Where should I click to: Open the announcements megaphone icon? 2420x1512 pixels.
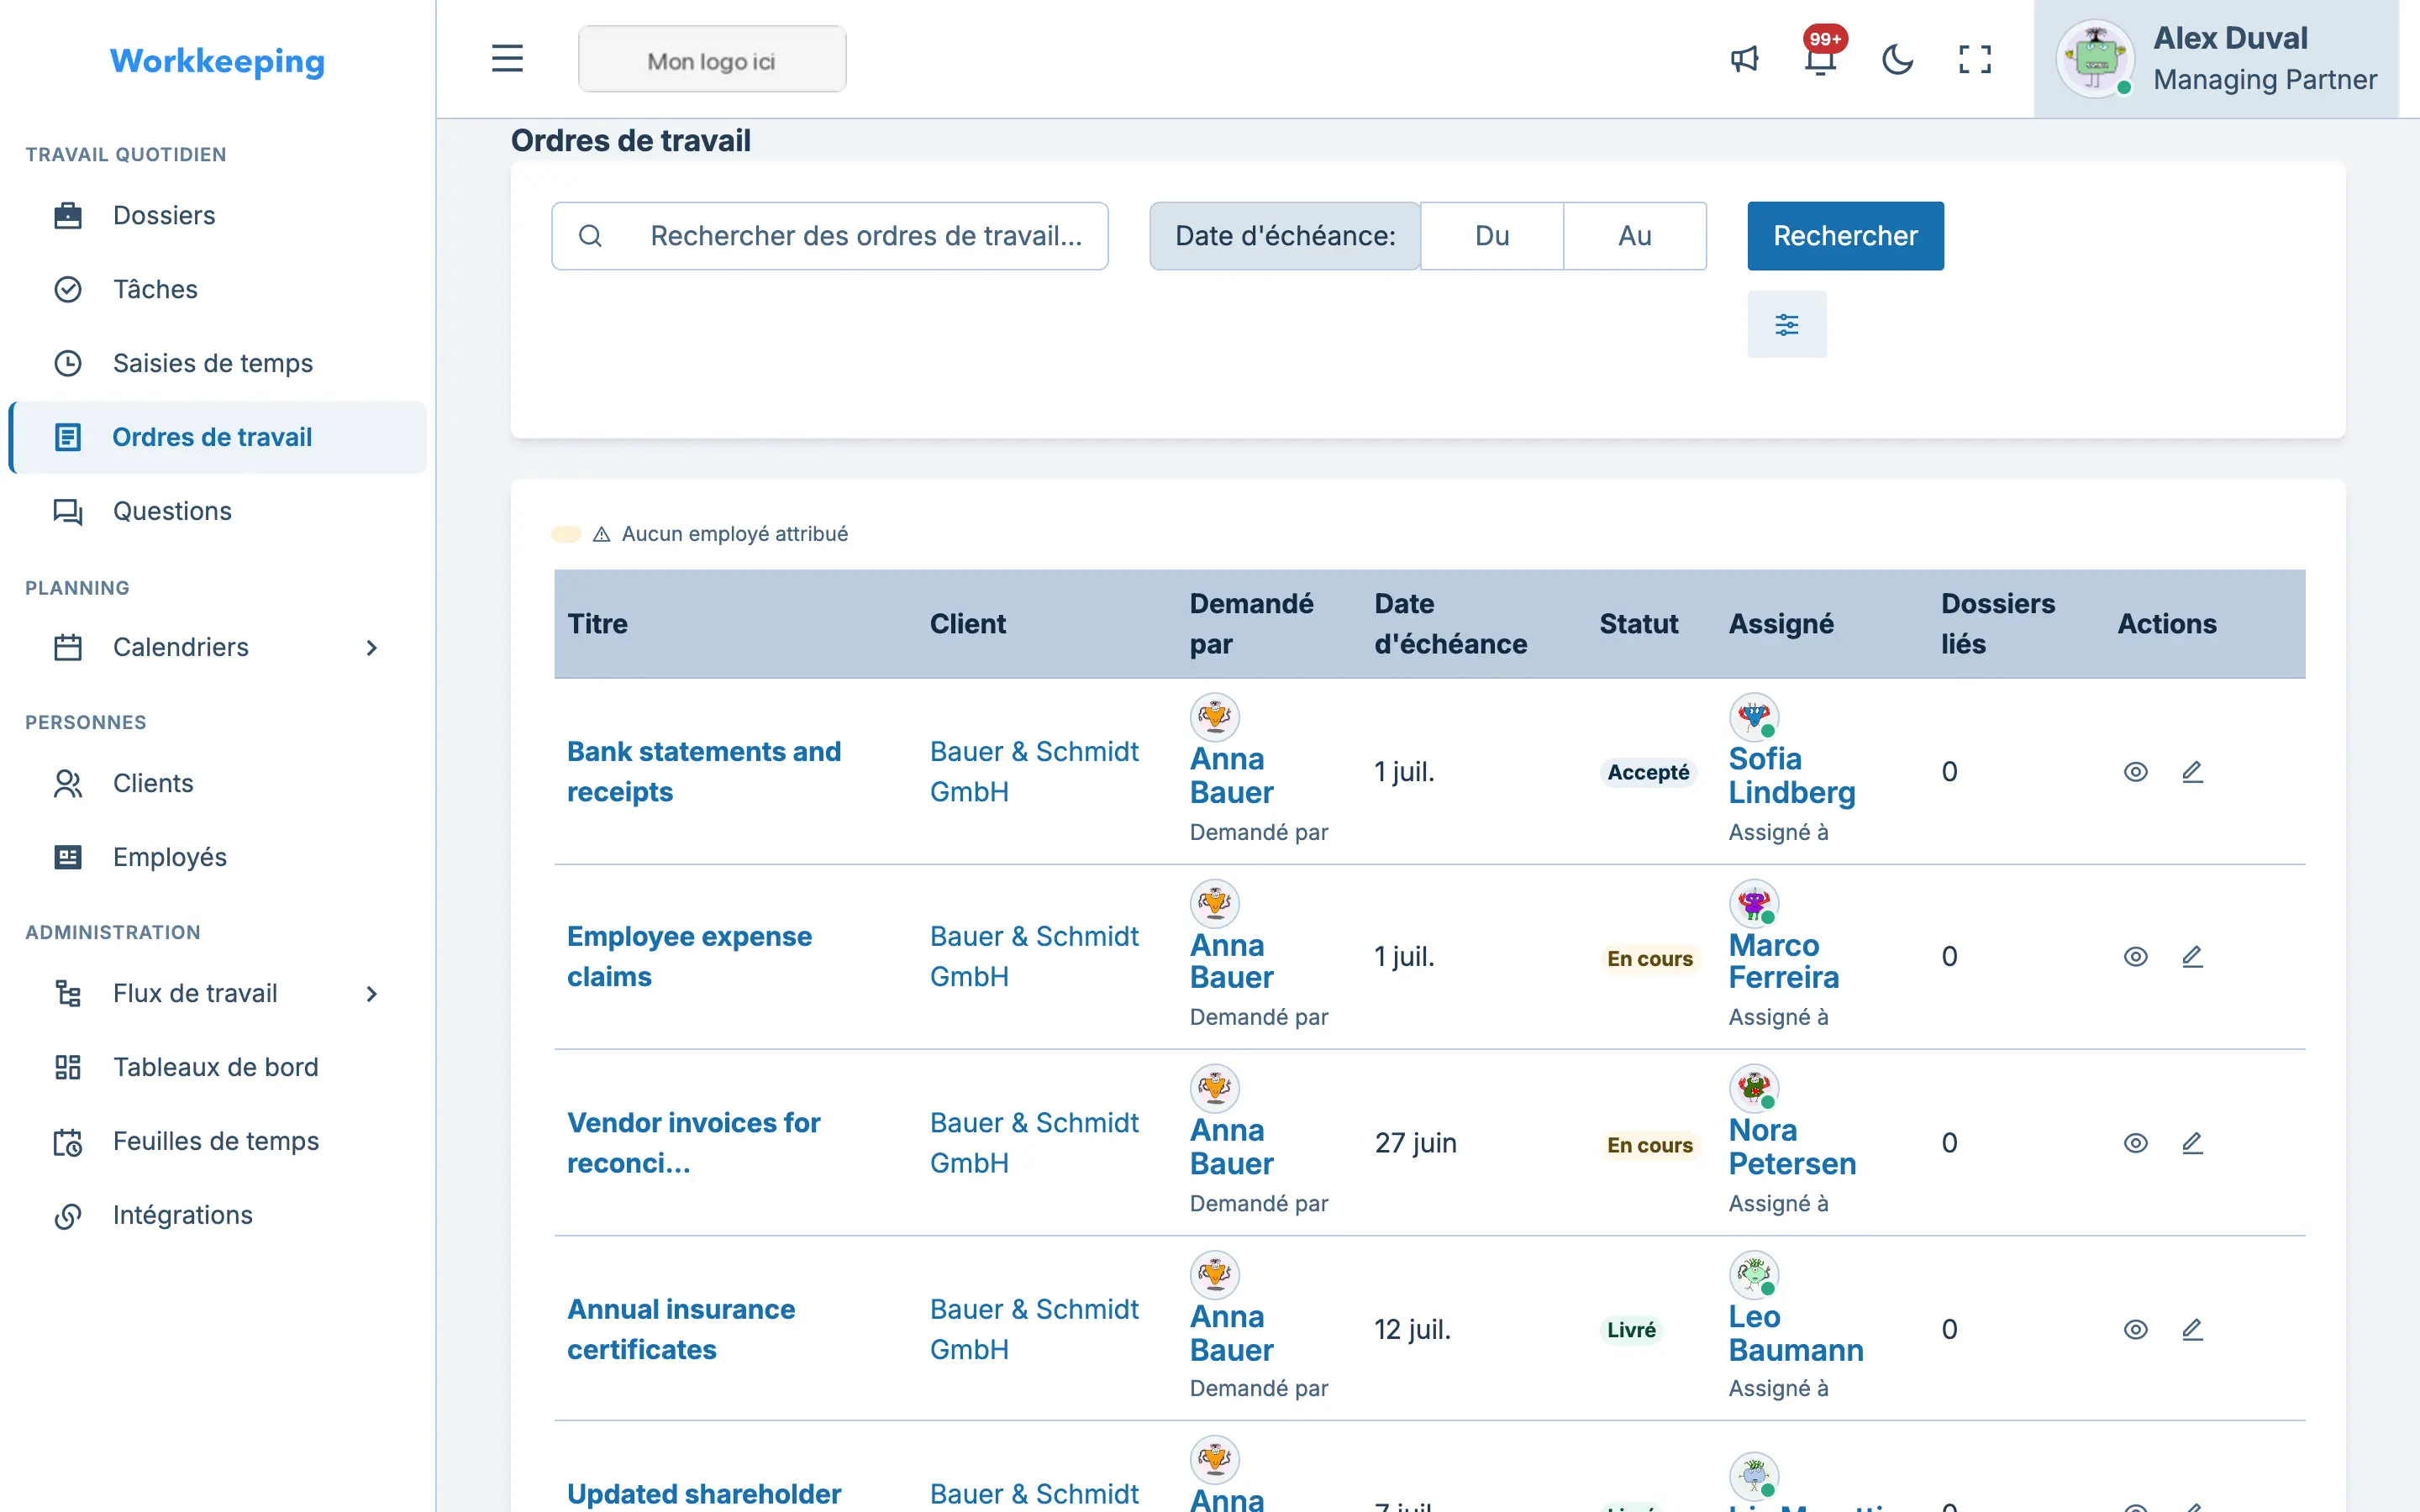point(1744,60)
